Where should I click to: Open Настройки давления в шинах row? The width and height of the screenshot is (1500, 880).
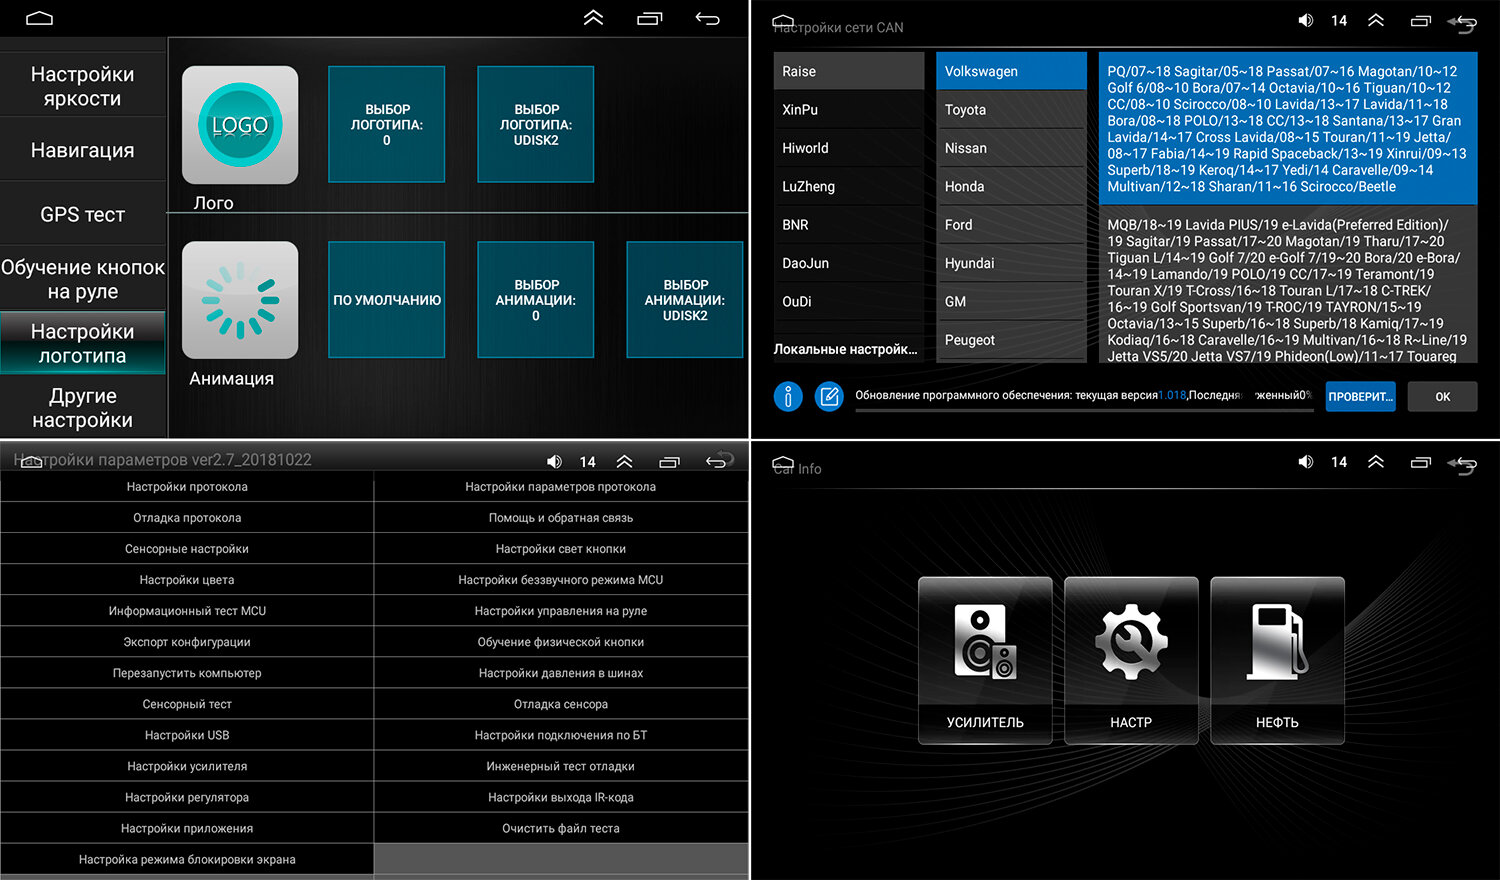pyautogui.click(x=561, y=673)
